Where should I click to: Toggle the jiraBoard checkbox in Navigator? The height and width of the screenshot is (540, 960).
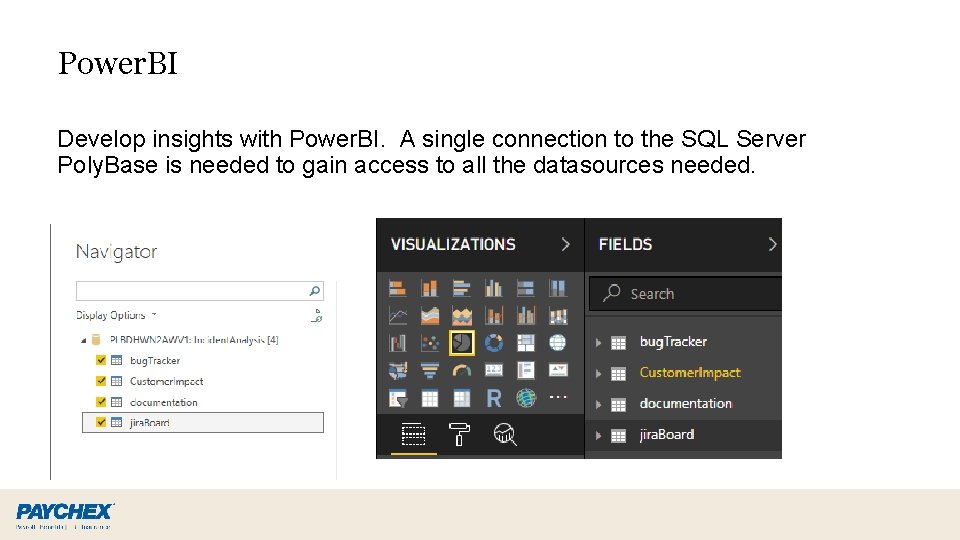[x=100, y=422]
